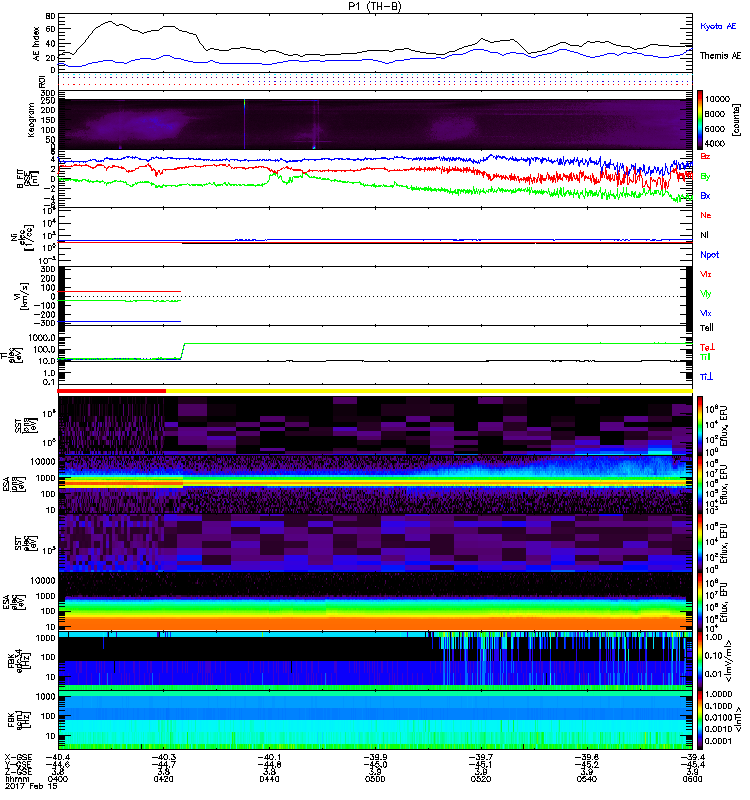The height and width of the screenshot is (800, 750).
Task: Click the 0540 time tick label
Action: click(587, 779)
